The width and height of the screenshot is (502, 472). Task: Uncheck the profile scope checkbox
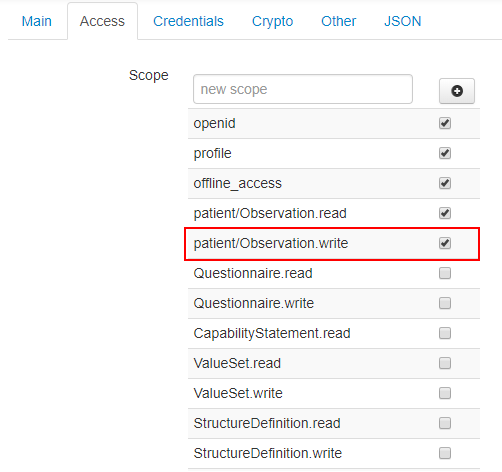click(445, 153)
